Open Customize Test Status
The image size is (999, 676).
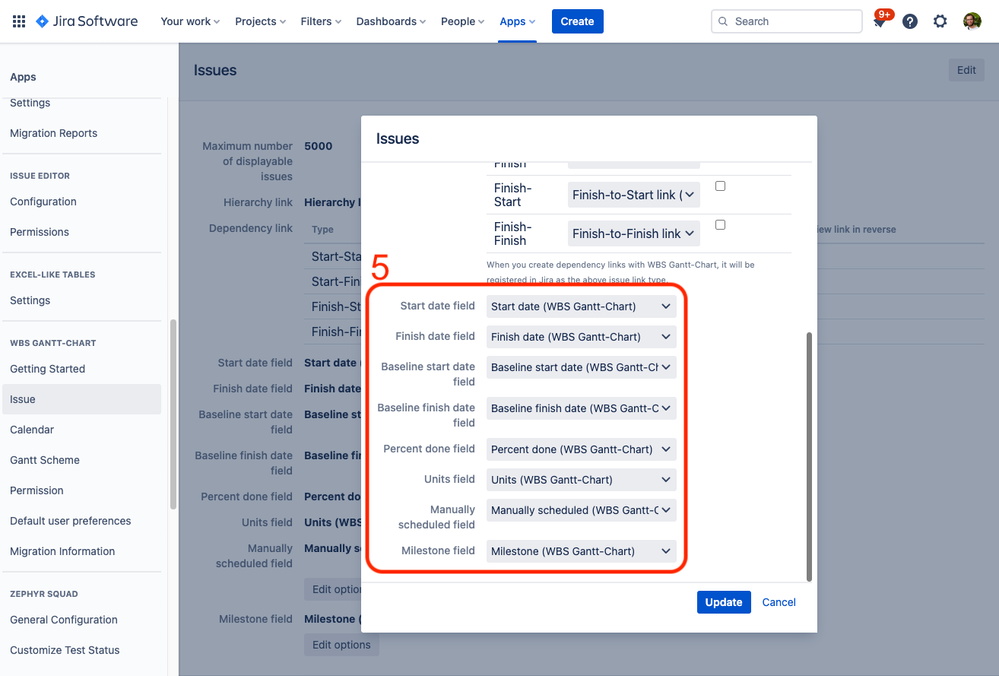pos(65,650)
